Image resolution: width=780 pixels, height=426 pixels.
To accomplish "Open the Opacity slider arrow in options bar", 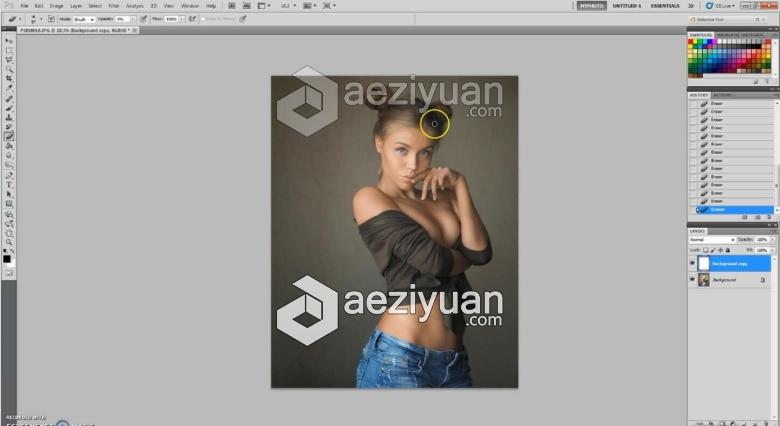I will point(133,19).
